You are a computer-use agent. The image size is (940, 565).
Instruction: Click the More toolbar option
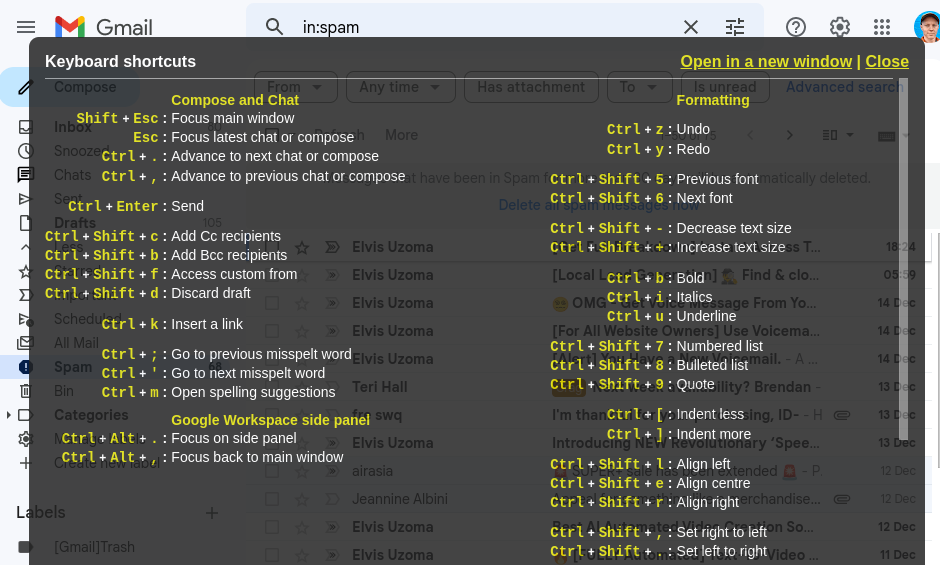coord(401,136)
